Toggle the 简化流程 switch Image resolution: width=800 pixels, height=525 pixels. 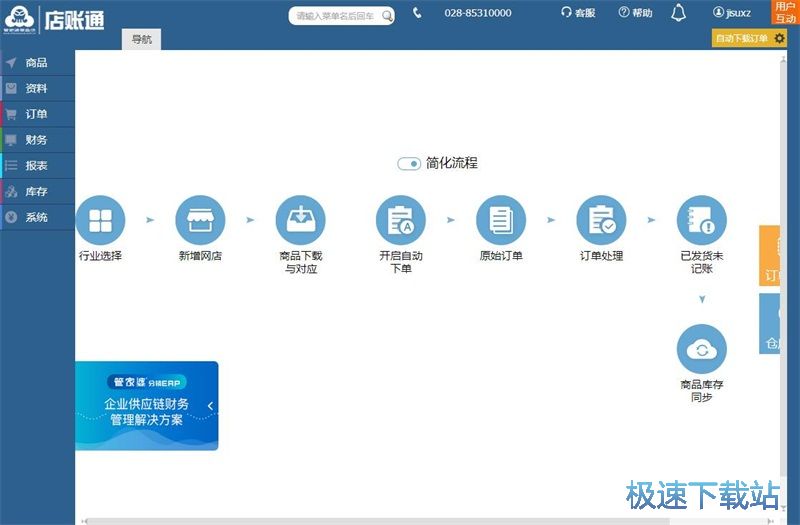(x=408, y=163)
